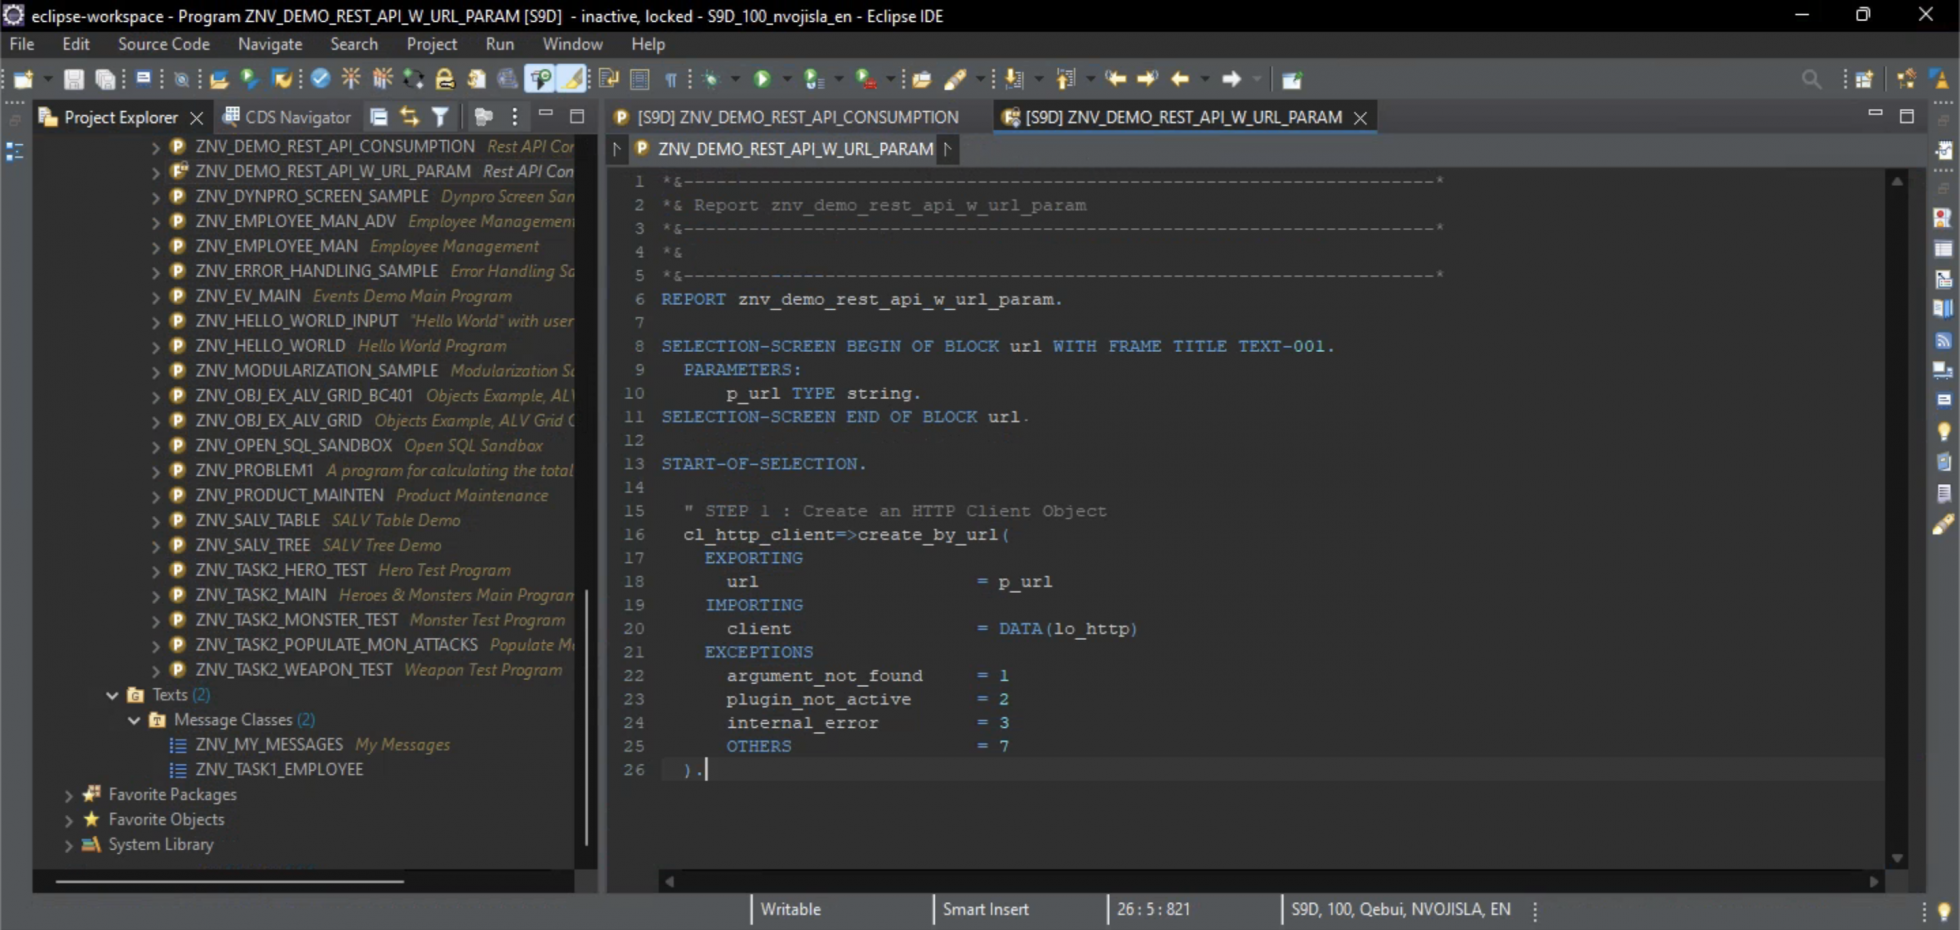Screen dimensions: 1960x930
Task: Click the Save All toolbar icon
Action: click(104, 79)
